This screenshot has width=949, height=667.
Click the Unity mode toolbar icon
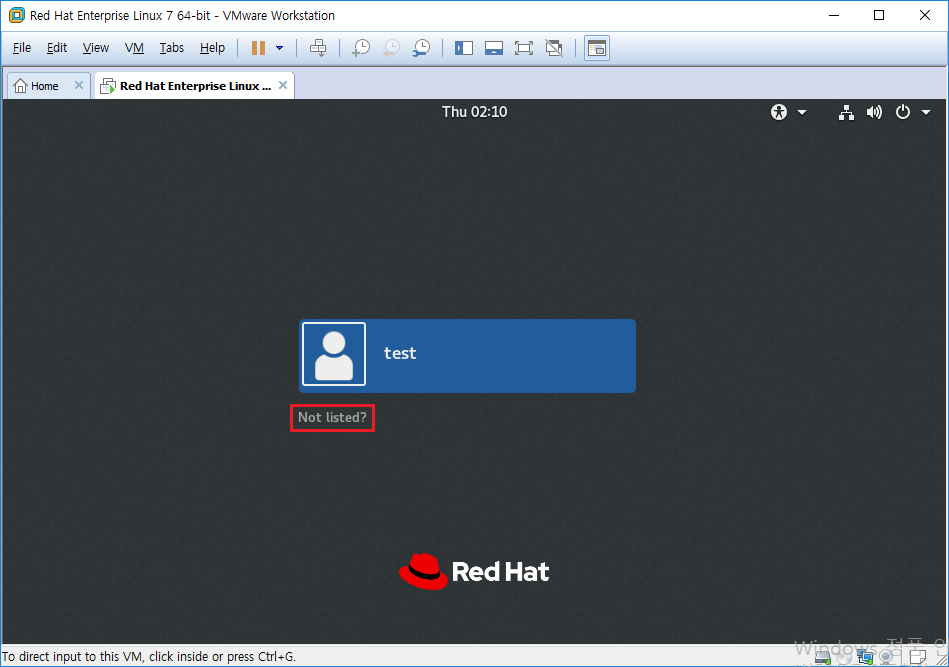point(554,48)
